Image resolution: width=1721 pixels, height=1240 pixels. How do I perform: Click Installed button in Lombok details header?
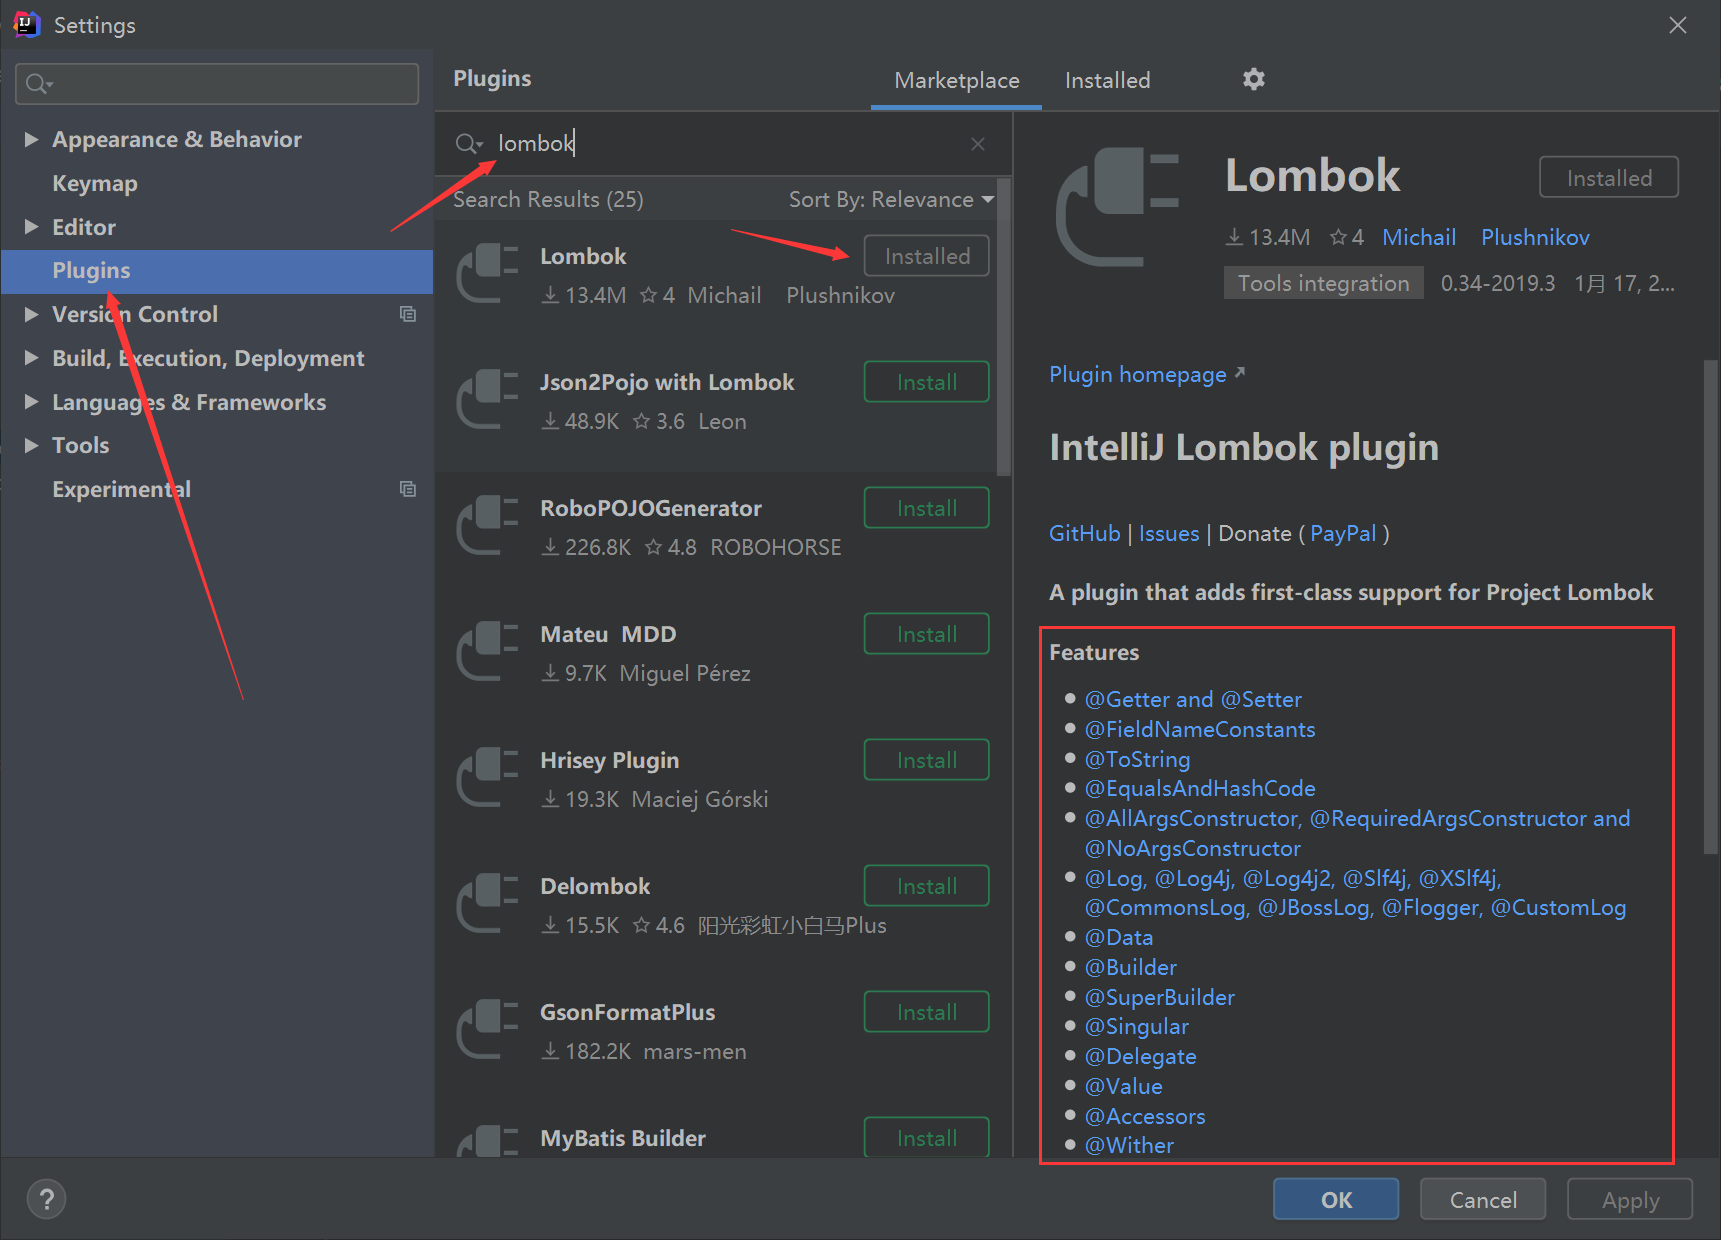tap(1608, 177)
